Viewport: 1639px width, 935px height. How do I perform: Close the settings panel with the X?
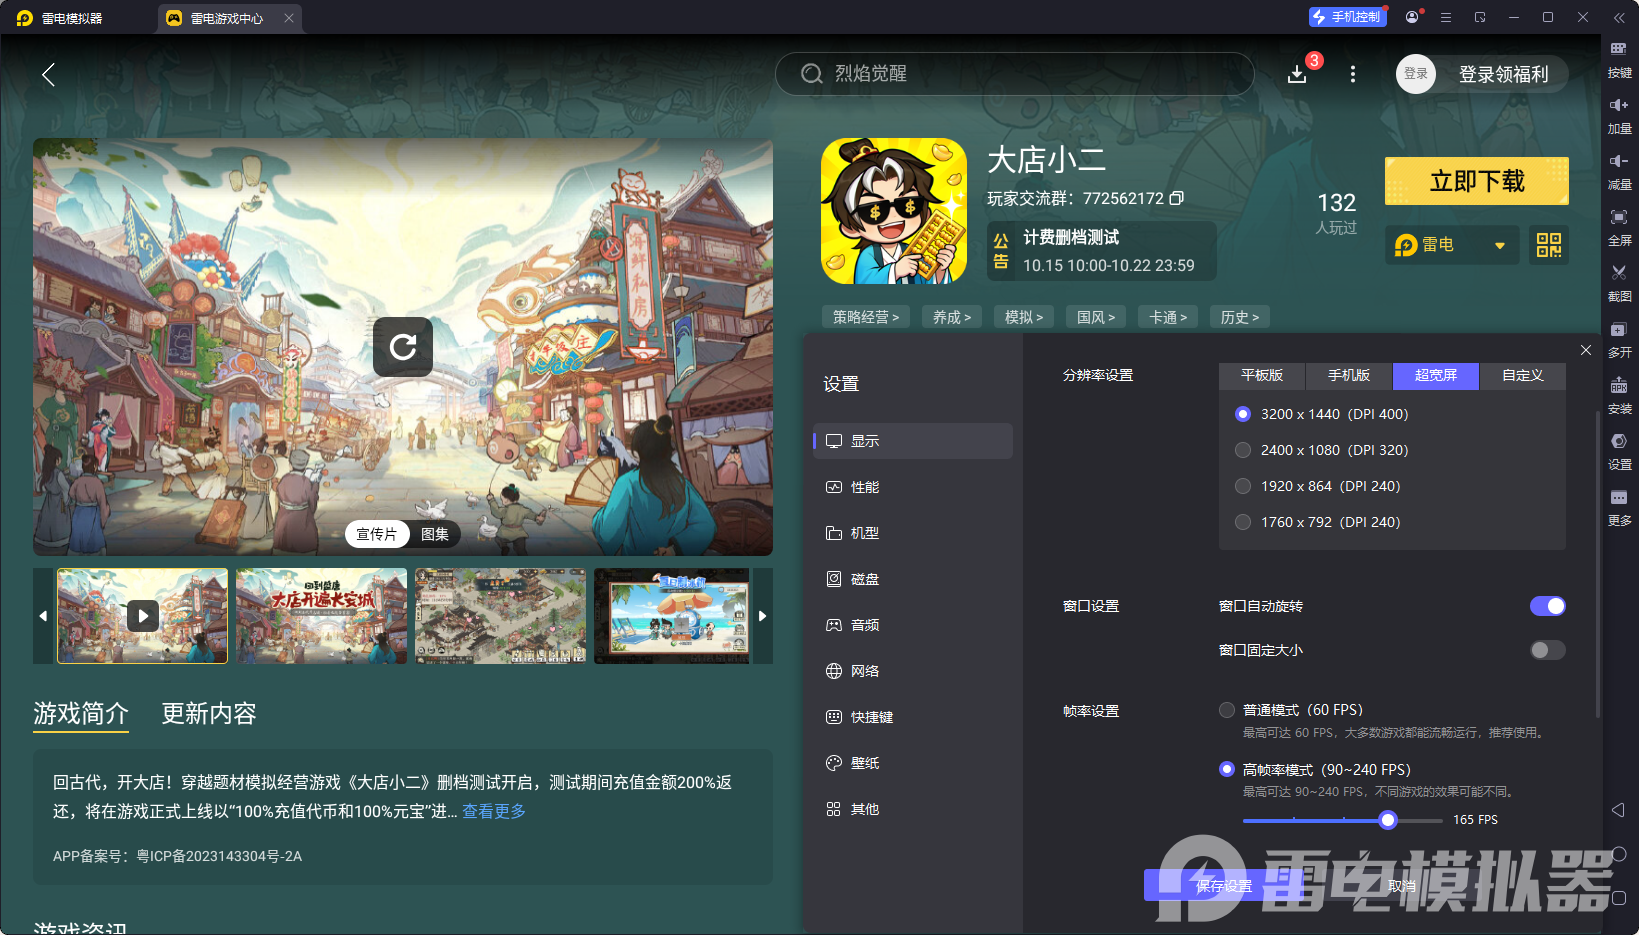pos(1586,350)
